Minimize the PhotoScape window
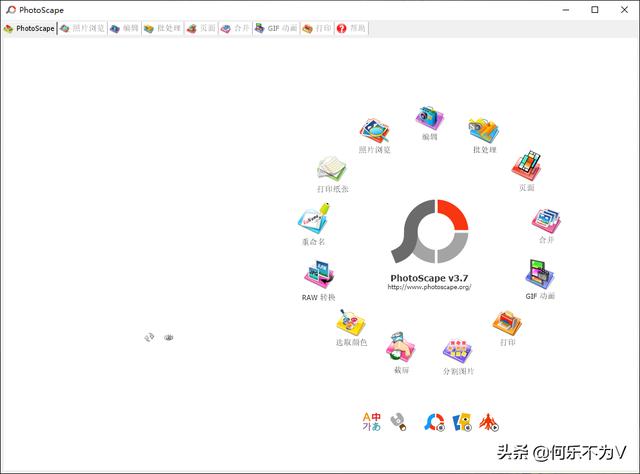 point(566,10)
